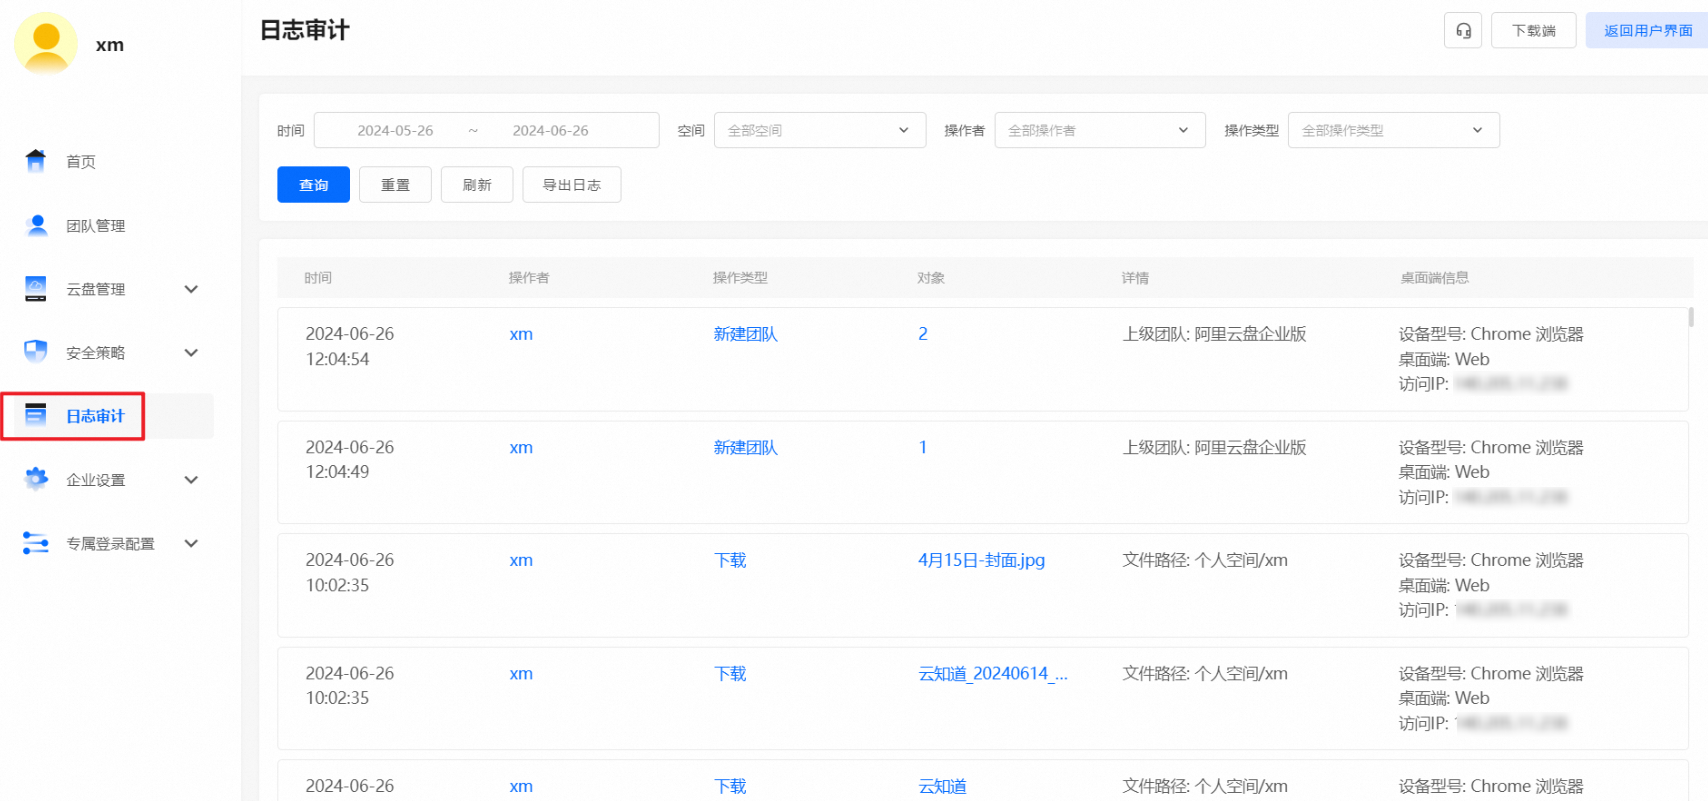Click object link 2
The image size is (1708, 801).
923,334
